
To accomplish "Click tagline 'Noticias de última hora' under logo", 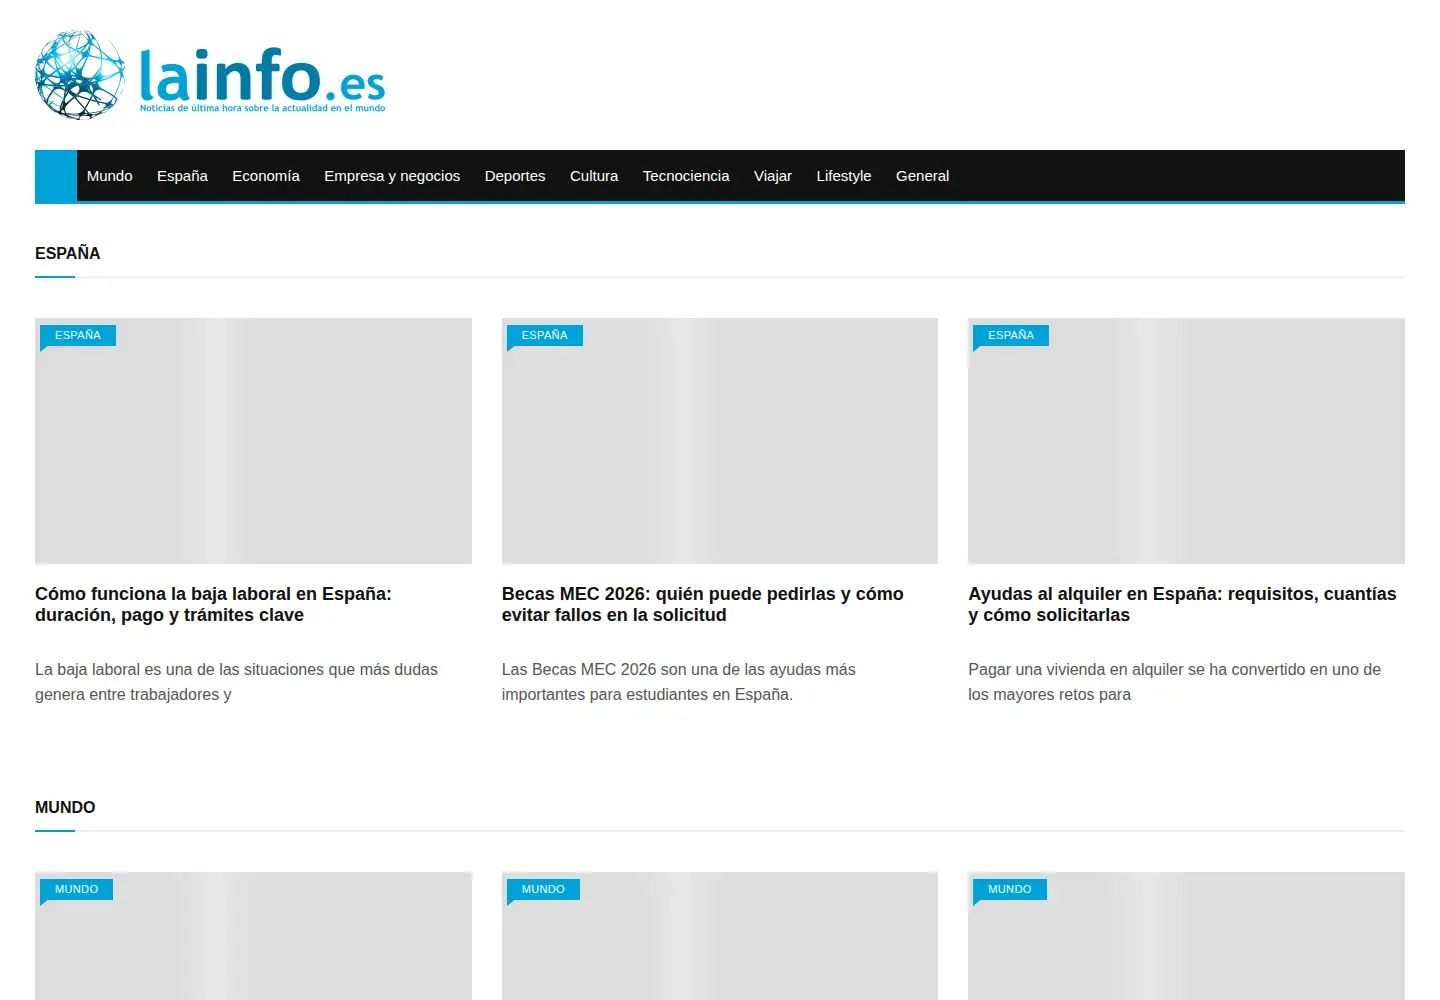I will (262, 108).
